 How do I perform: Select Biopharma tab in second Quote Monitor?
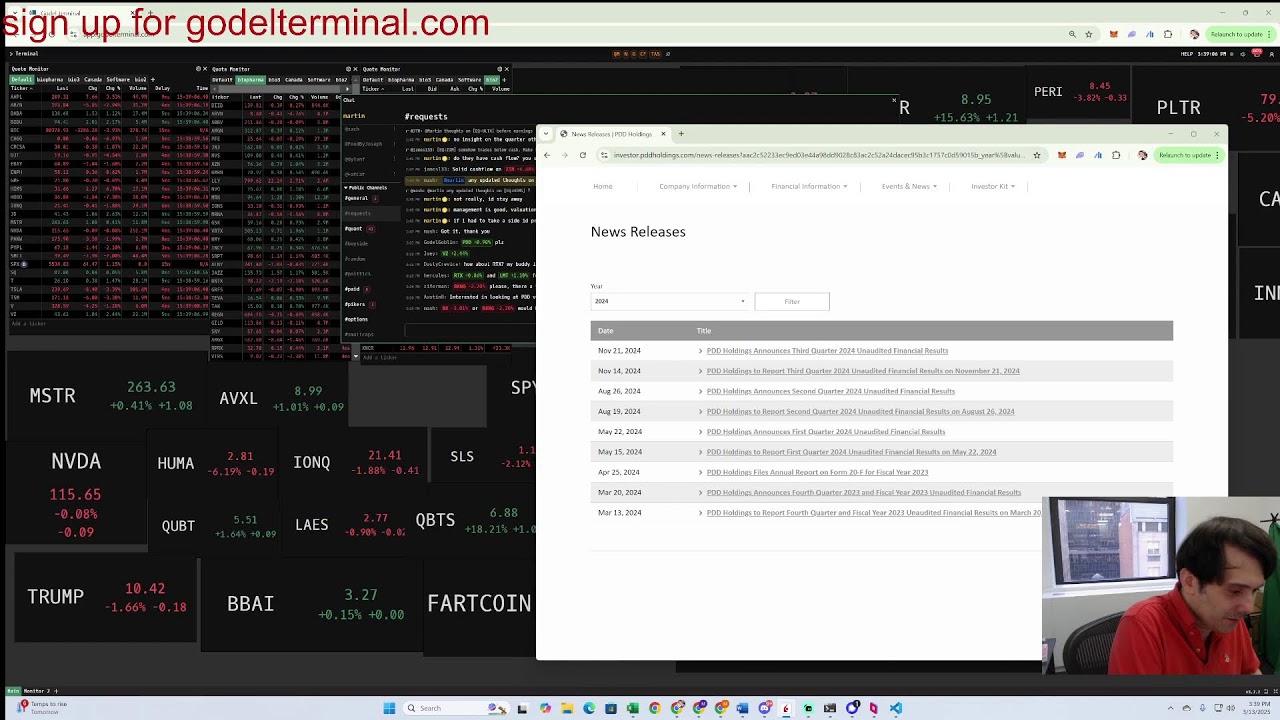[250, 79]
